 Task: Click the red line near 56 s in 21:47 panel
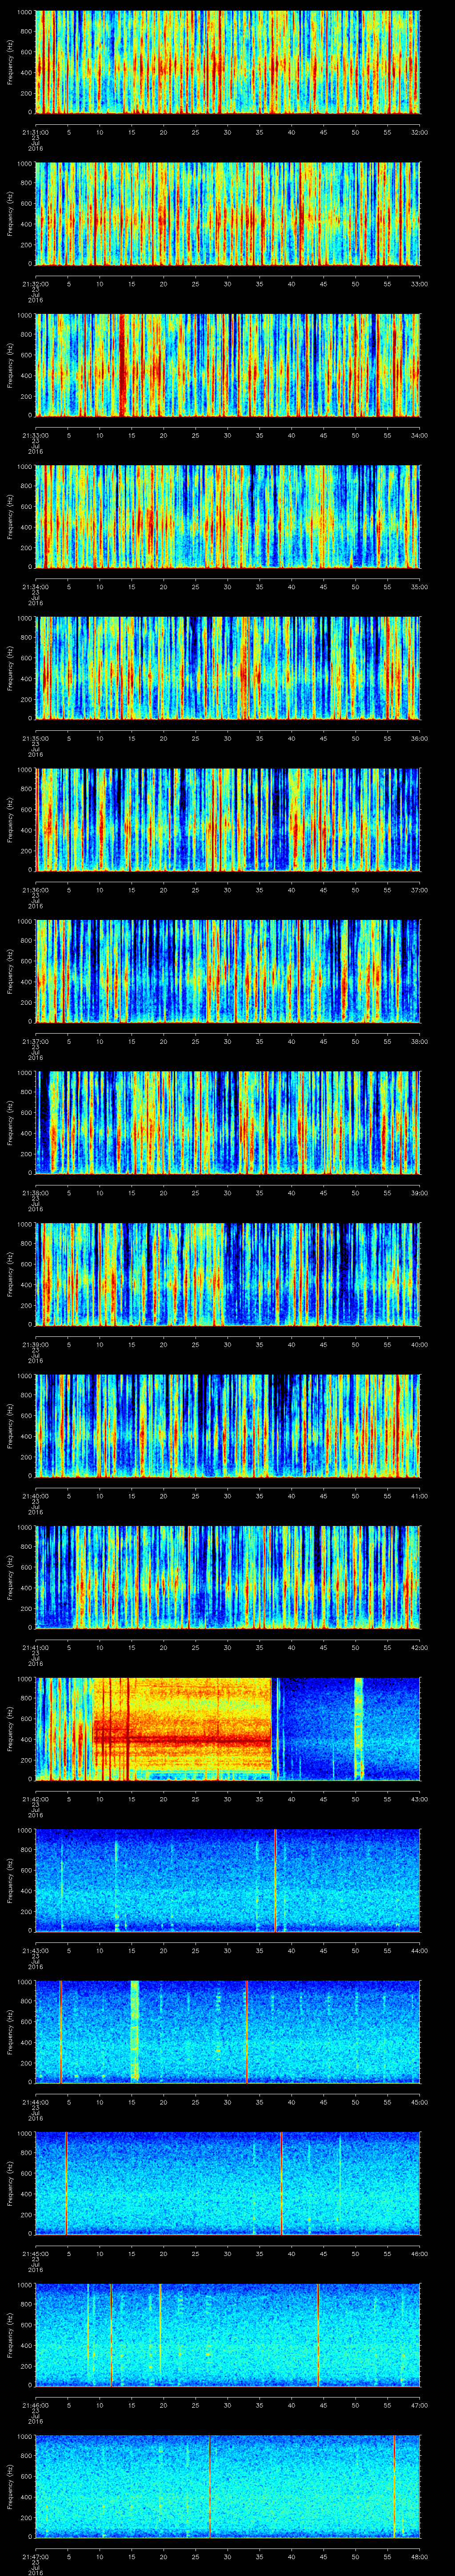395,2486
